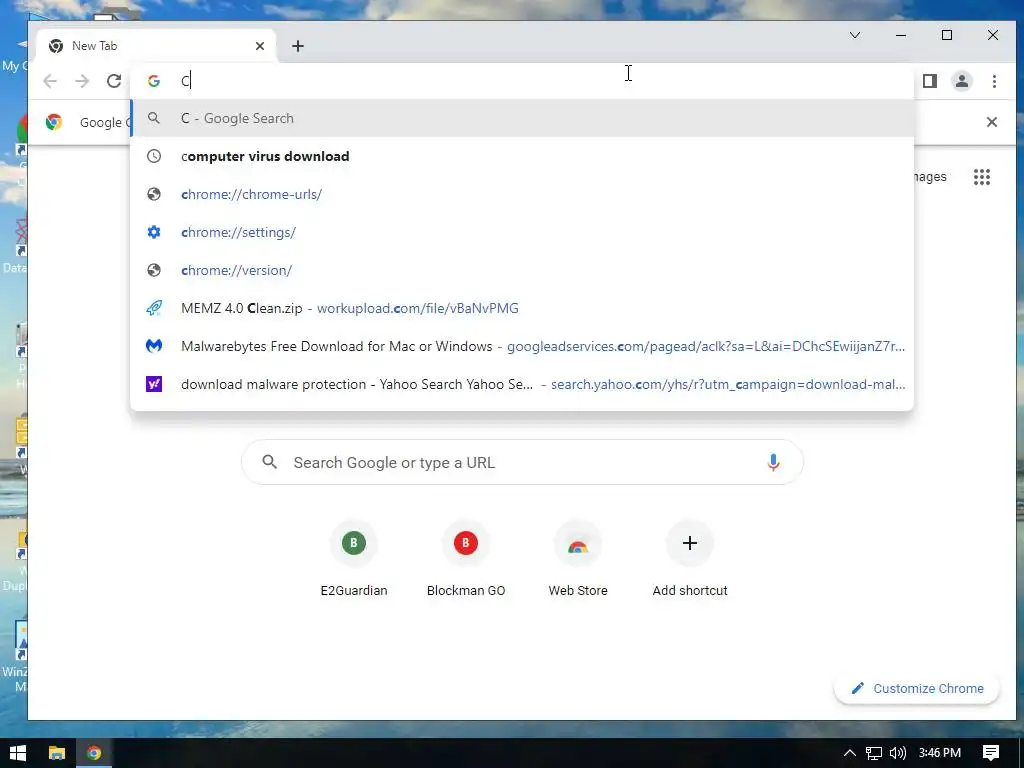Click the Chrome logo in info bar
Screen dimensions: 1024x768
(54, 122)
